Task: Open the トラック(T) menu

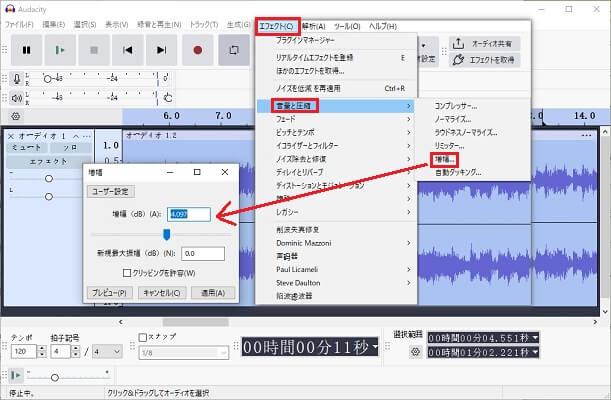Action: (x=204, y=25)
